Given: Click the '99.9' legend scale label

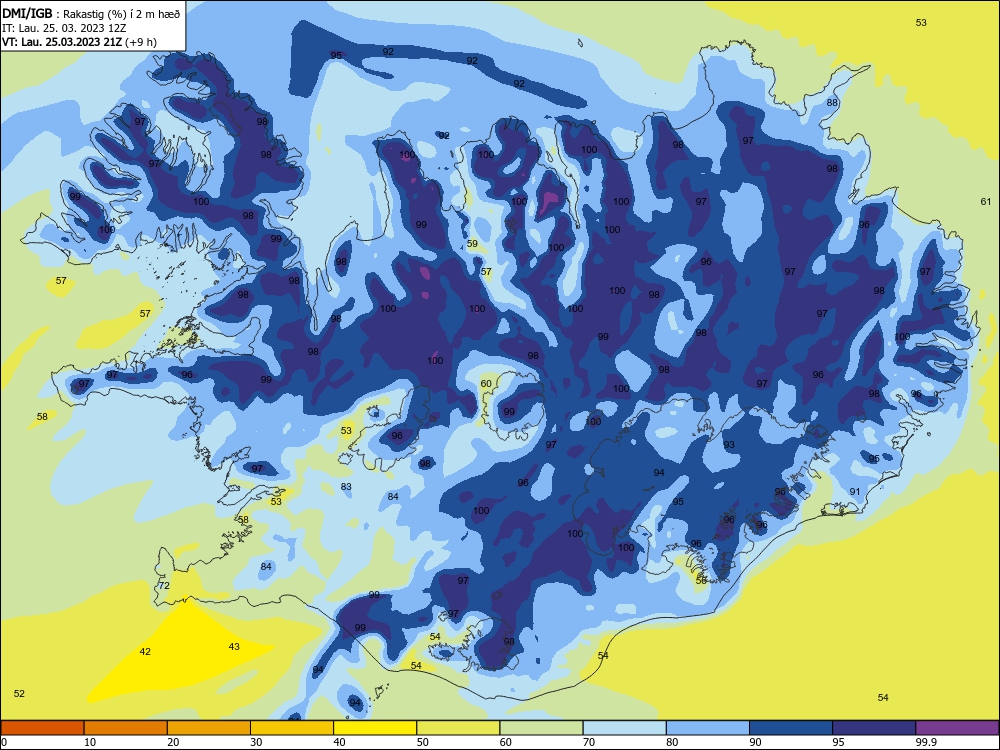Looking at the screenshot, I should (926, 742).
